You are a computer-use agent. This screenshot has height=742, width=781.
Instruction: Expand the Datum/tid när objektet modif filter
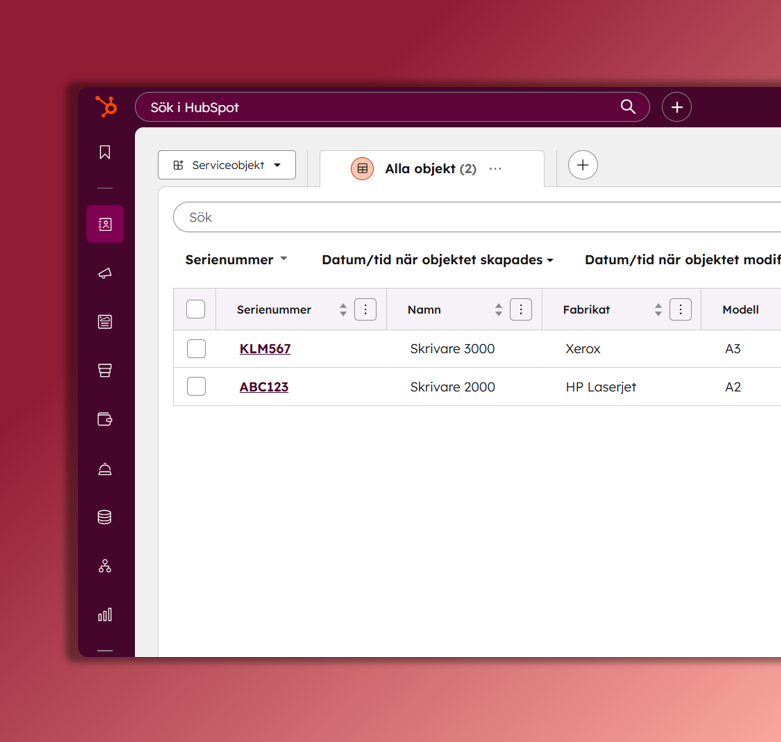pos(682,259)
